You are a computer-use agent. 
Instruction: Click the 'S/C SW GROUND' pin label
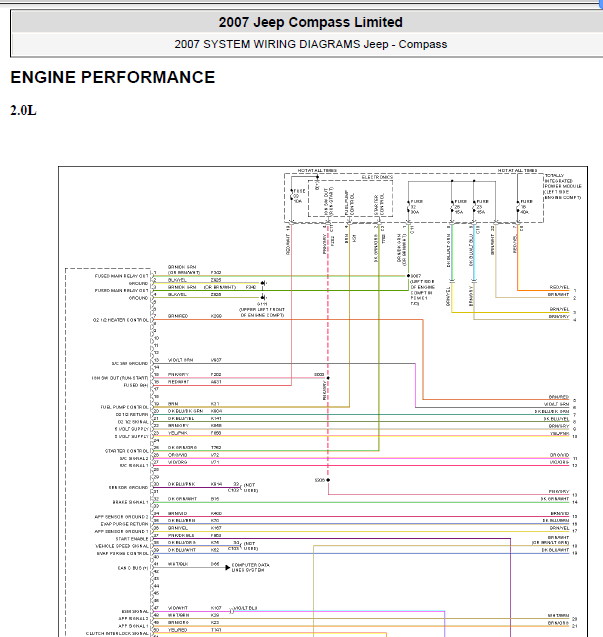(130, 364)
